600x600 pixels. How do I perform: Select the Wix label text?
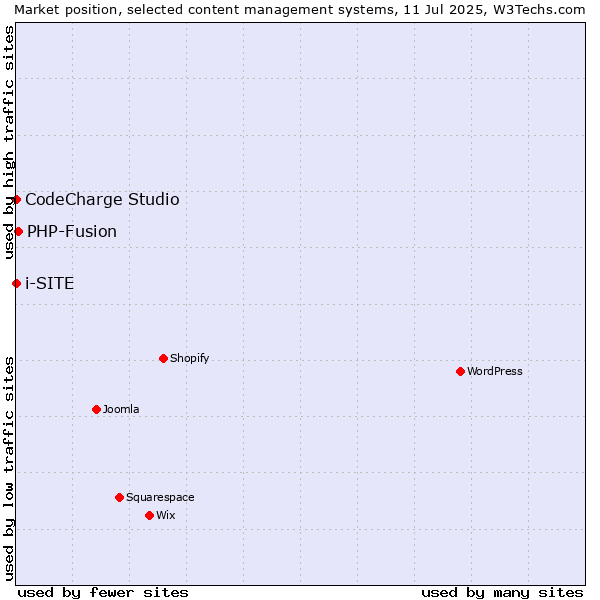pyautogui.click(x=166, y=515)
